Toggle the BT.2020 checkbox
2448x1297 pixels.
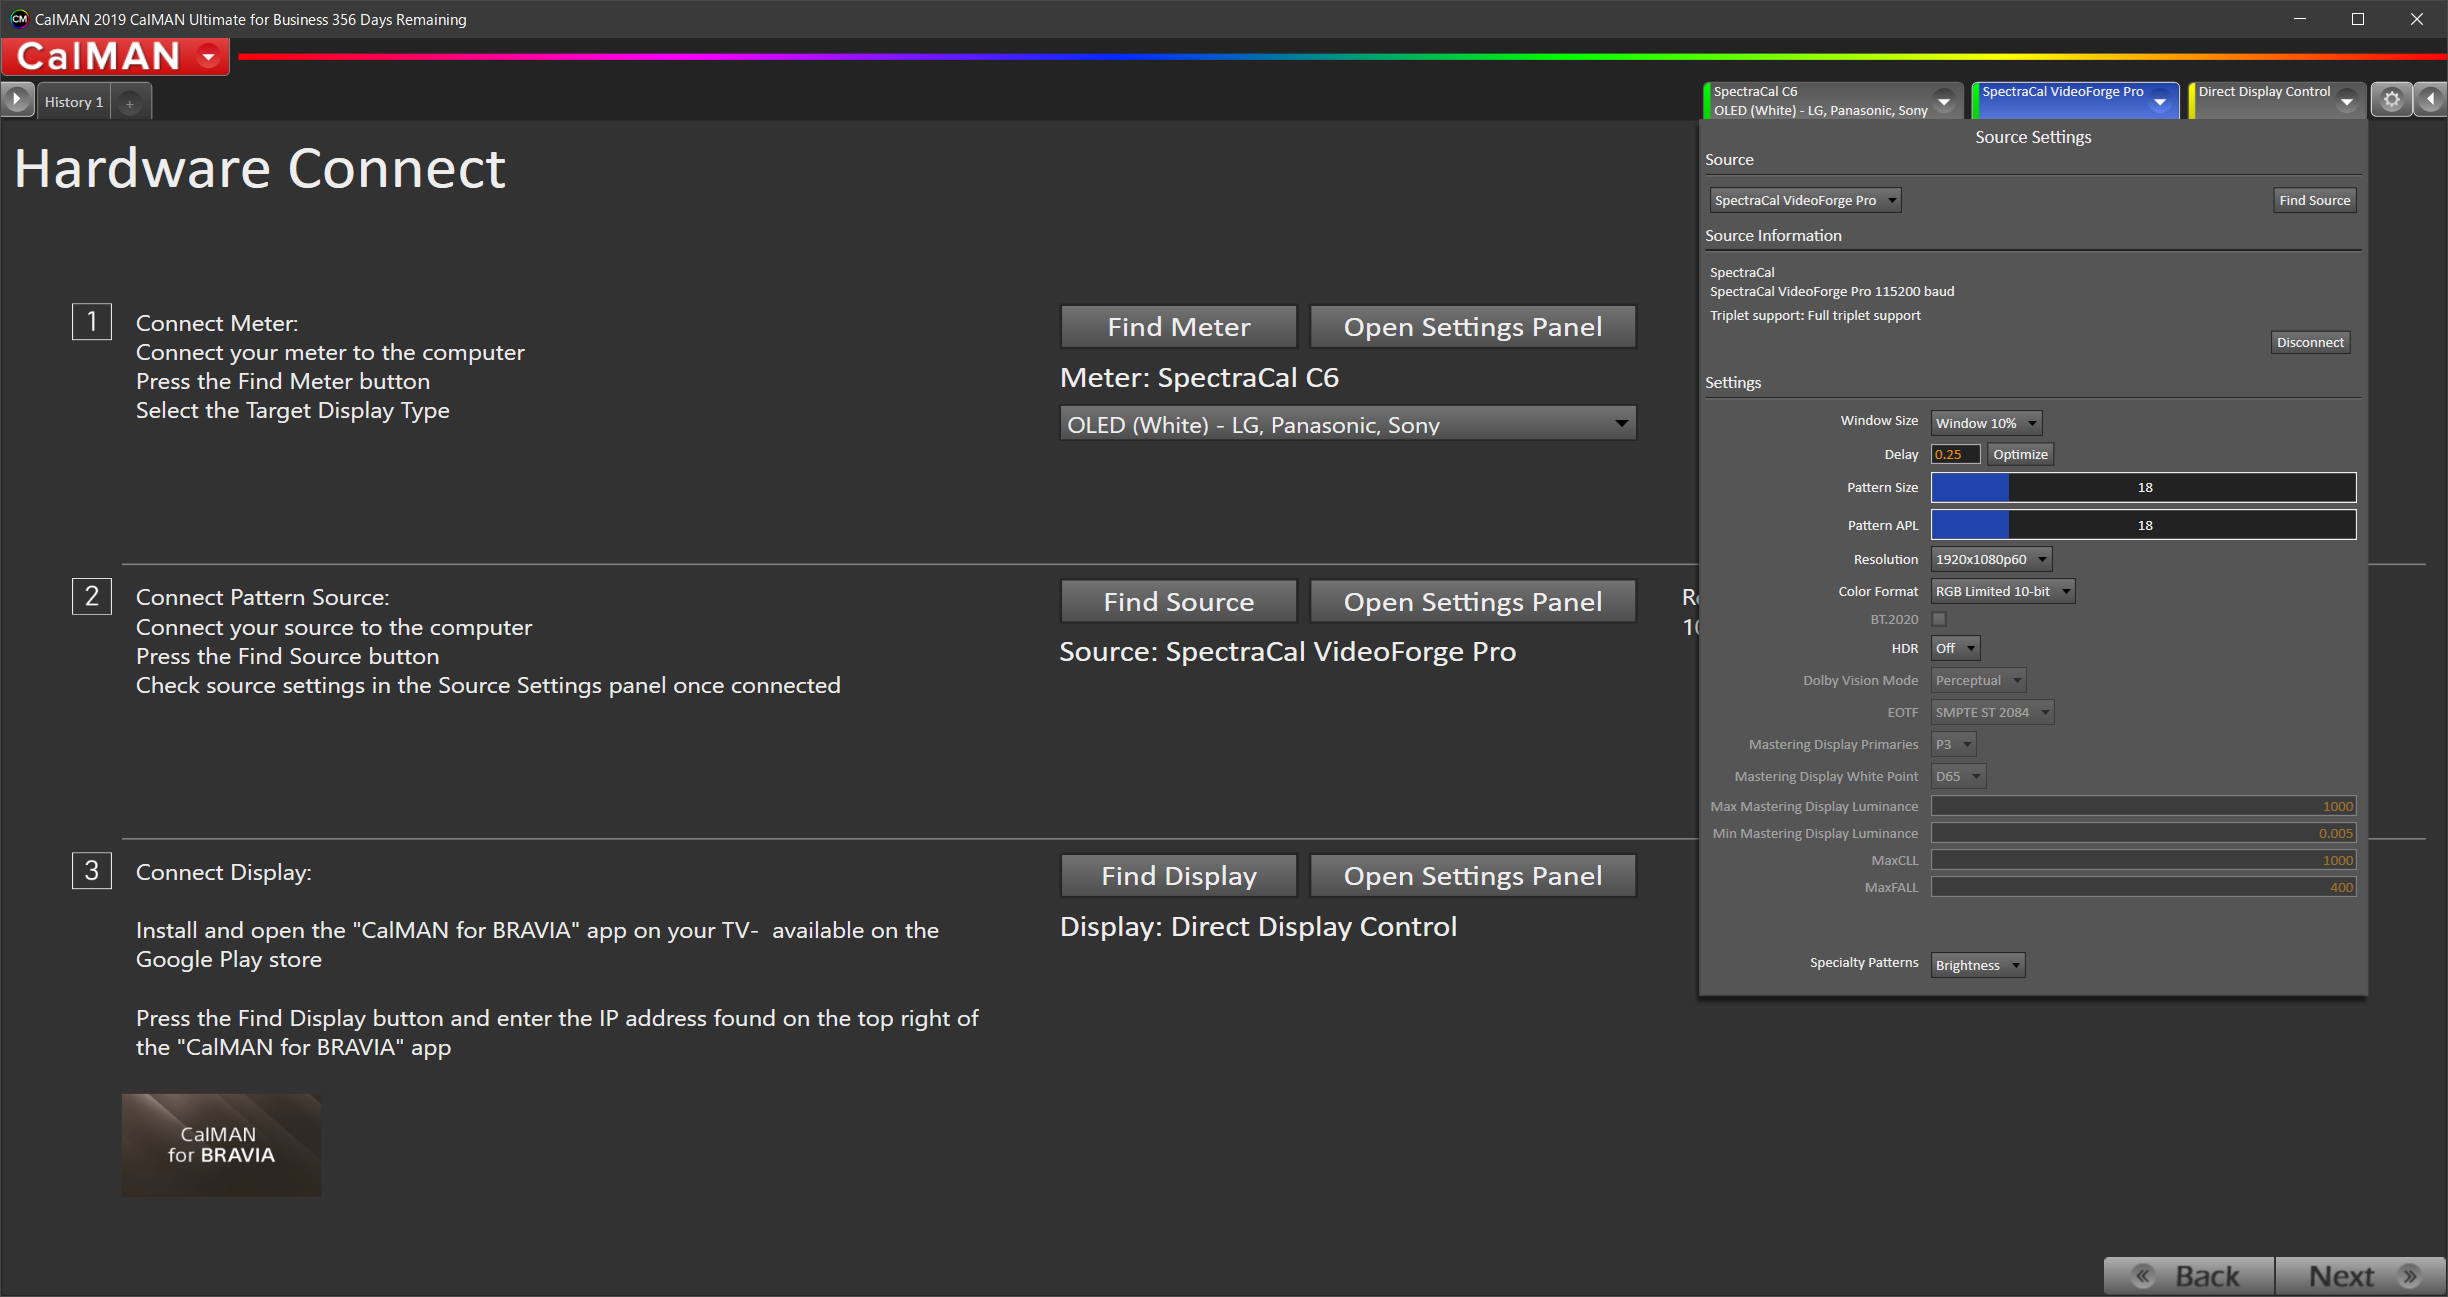[1939, 619]
